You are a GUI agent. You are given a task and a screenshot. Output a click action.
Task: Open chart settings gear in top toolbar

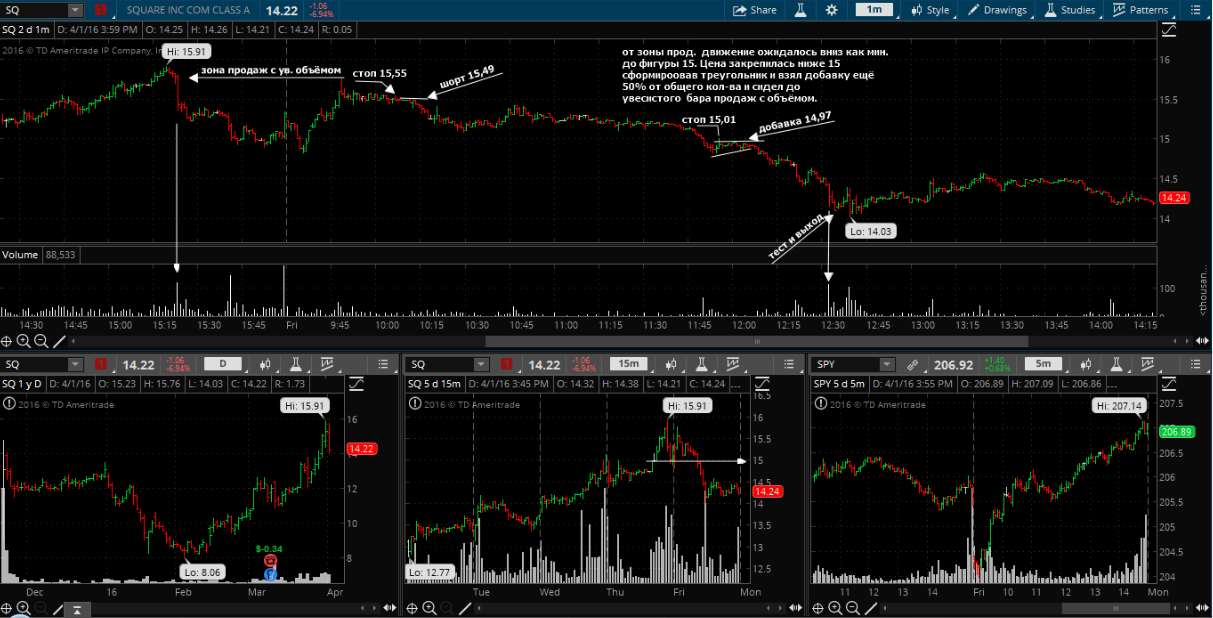pos(832,10)
